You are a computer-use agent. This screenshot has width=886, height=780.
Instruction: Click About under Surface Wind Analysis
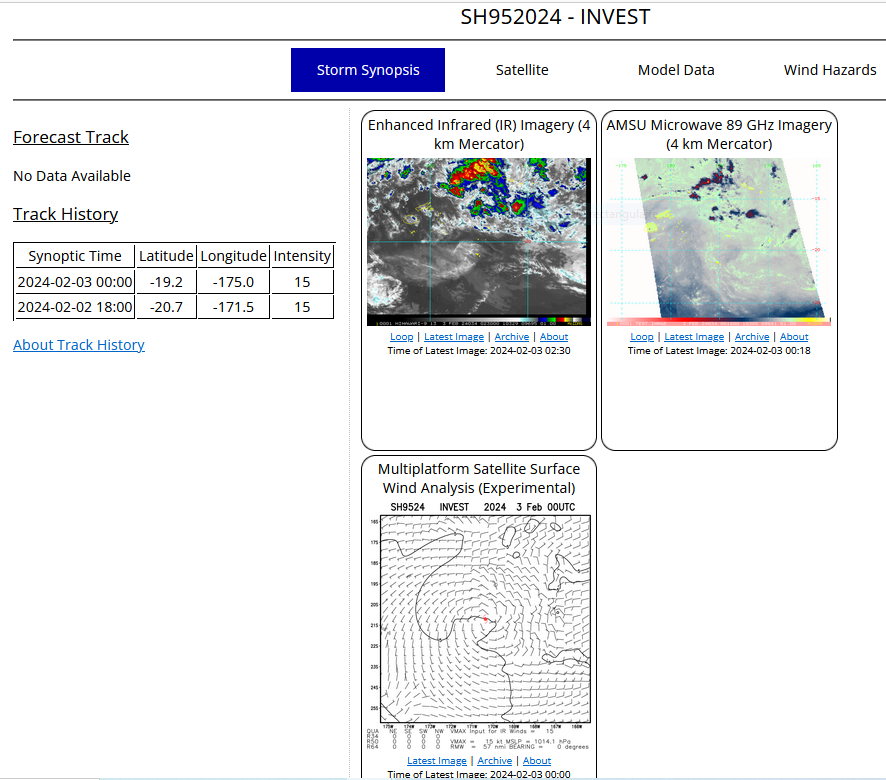pyautogui.click(x=537, y=761)
